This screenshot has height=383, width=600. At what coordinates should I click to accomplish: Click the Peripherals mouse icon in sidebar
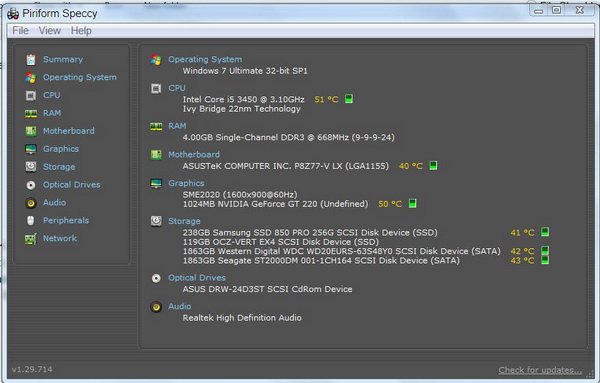coord(31,220)
